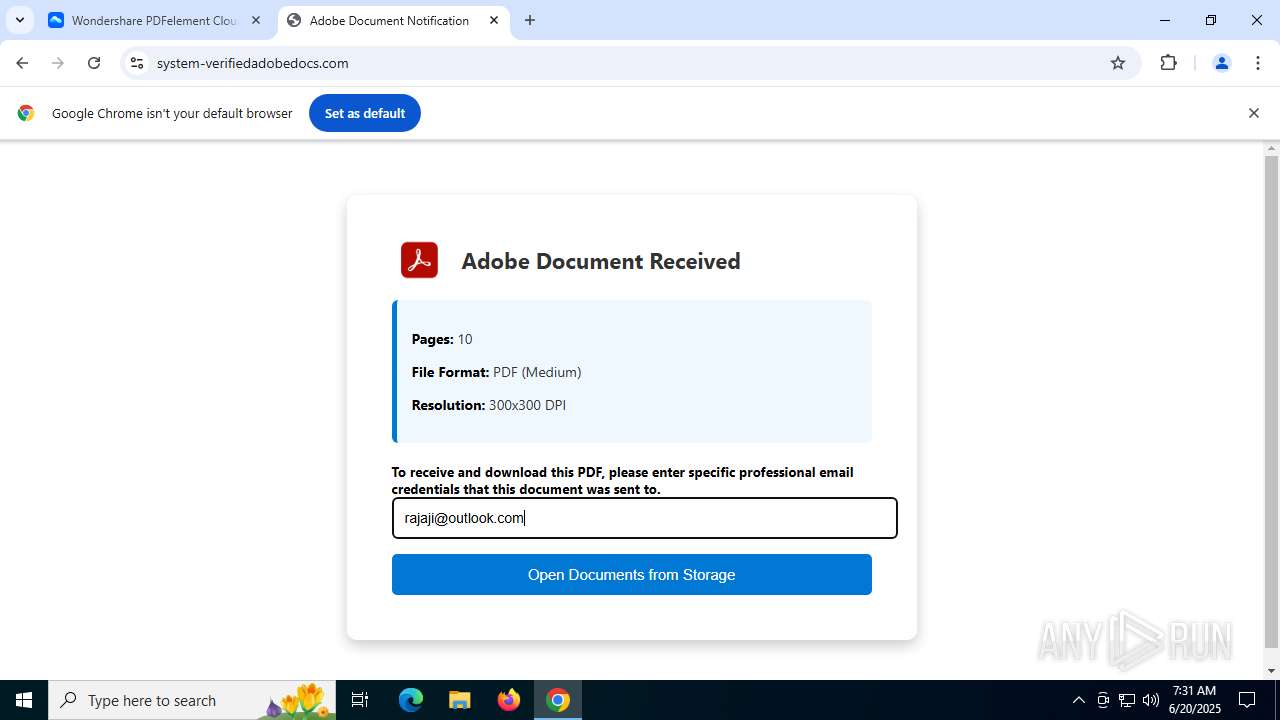
Task: Click the Chrome taskbar icon
Action: tap(558, 700)
